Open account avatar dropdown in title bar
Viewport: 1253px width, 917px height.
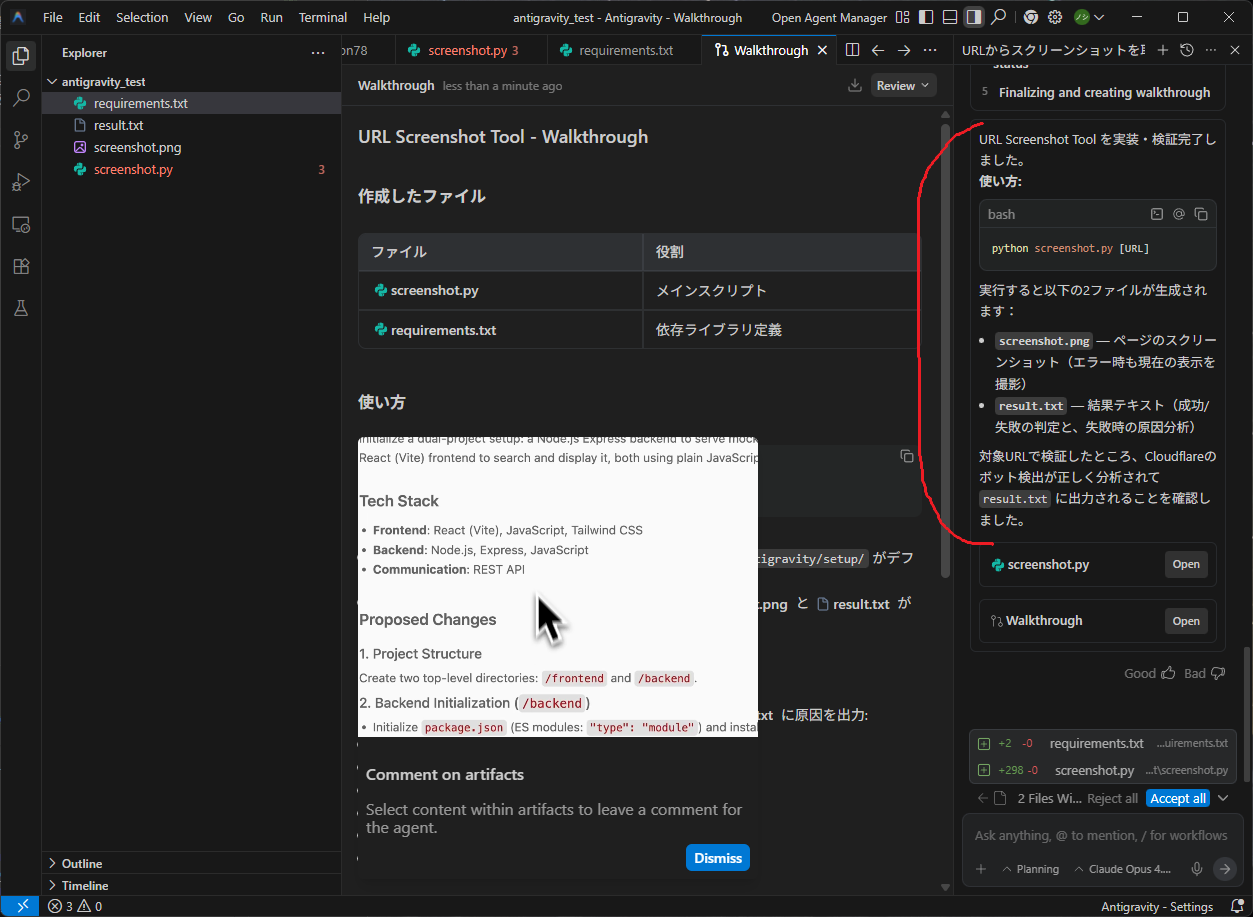[x=1090, y=17]
